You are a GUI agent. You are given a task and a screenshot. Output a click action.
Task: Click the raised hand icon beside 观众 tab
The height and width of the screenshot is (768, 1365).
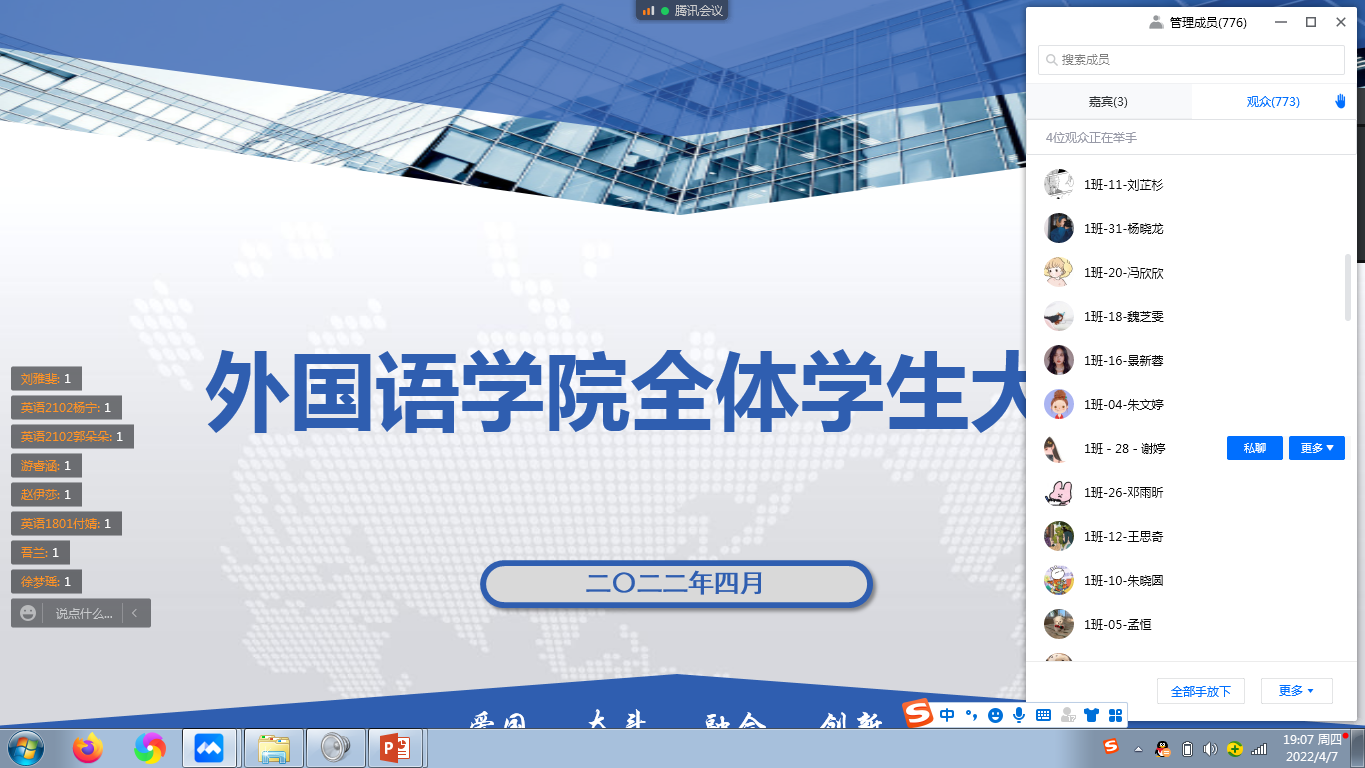pos(1341,101)
